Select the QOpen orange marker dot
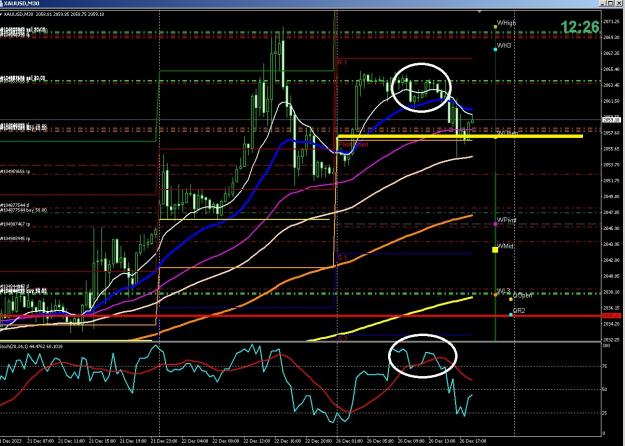This screenshot has width=625, height=446. click(511, 299)
